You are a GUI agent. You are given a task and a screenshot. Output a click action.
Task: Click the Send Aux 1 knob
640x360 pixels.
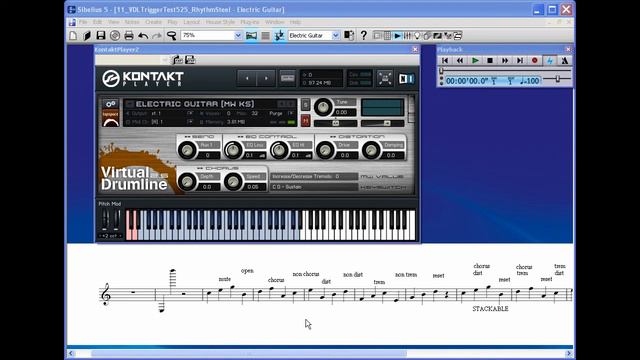pos(187,150)
